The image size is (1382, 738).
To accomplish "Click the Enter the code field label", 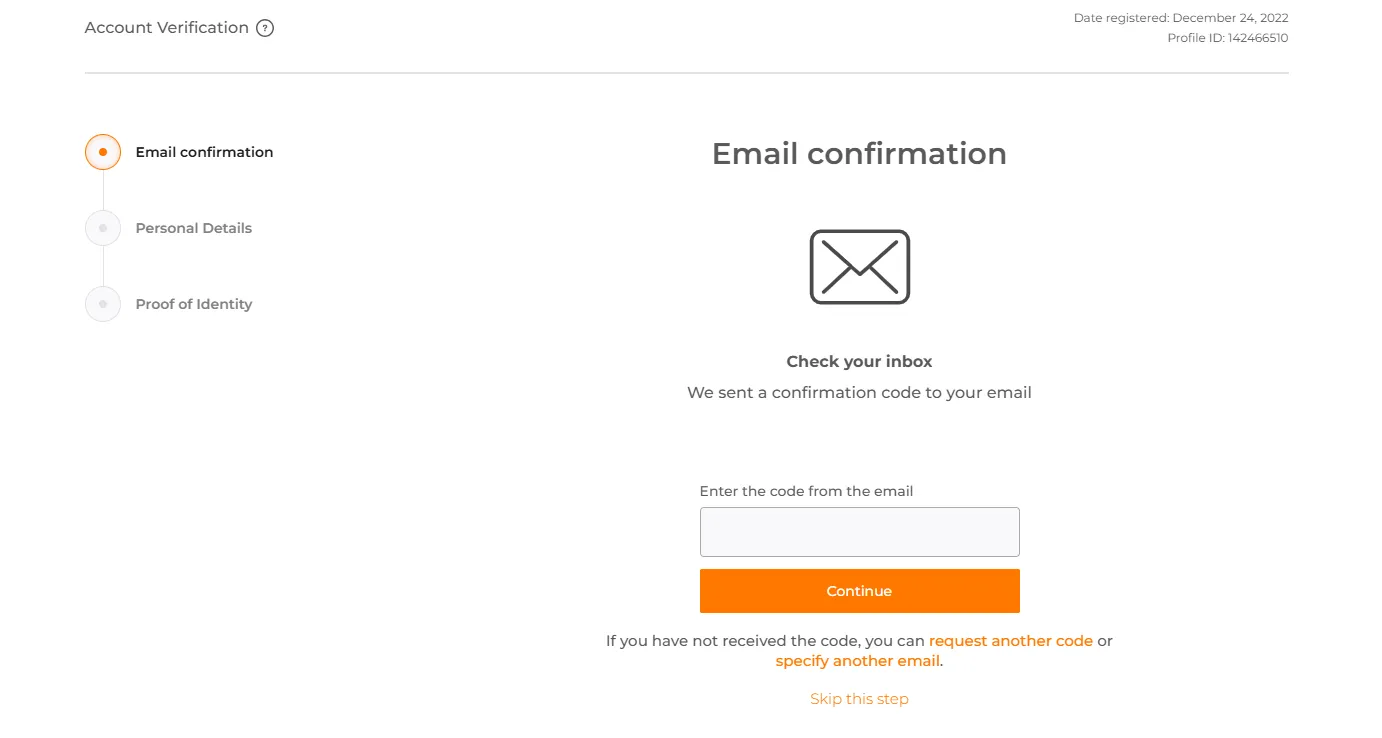I will coord(806,491).
